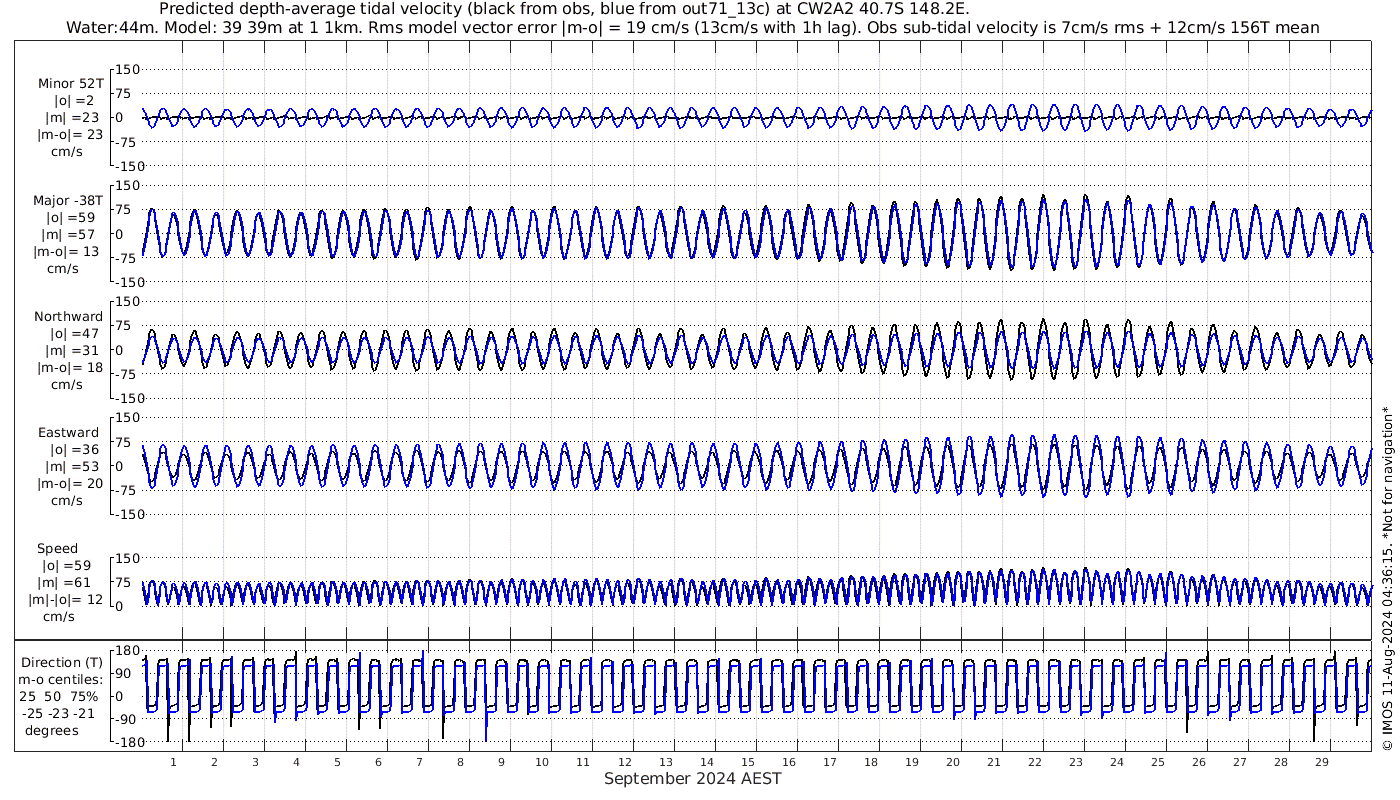Click the 'Water:44m. Model:' subtitle line
This screenshot has height=800, width=1400.
[x=692, y=28]
